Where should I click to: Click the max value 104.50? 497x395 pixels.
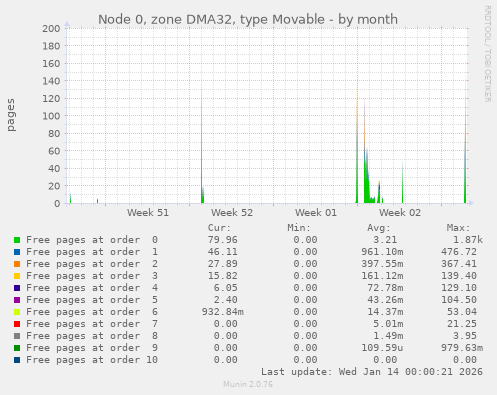click(x=459, y=300)
